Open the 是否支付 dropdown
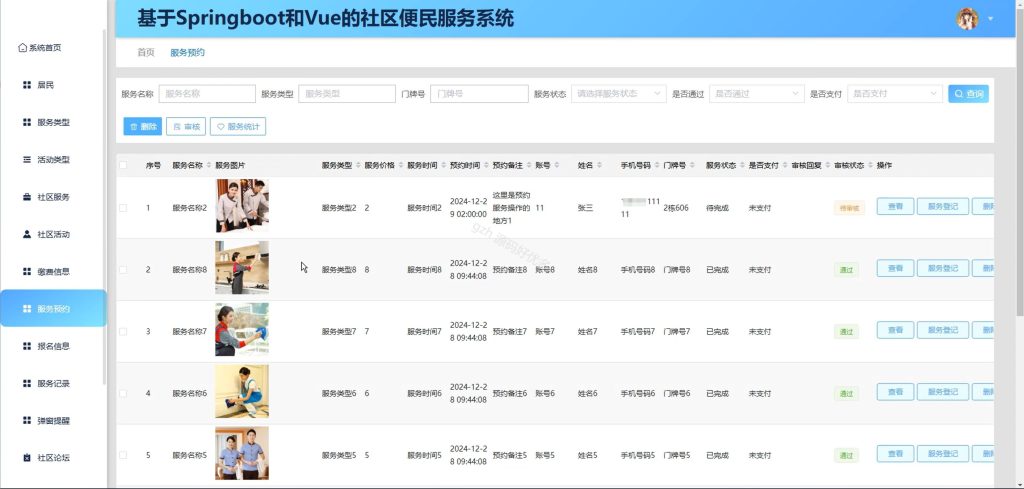Viewport: 1024px width, 489px height. pyautogui.click(x=895, y=93)
